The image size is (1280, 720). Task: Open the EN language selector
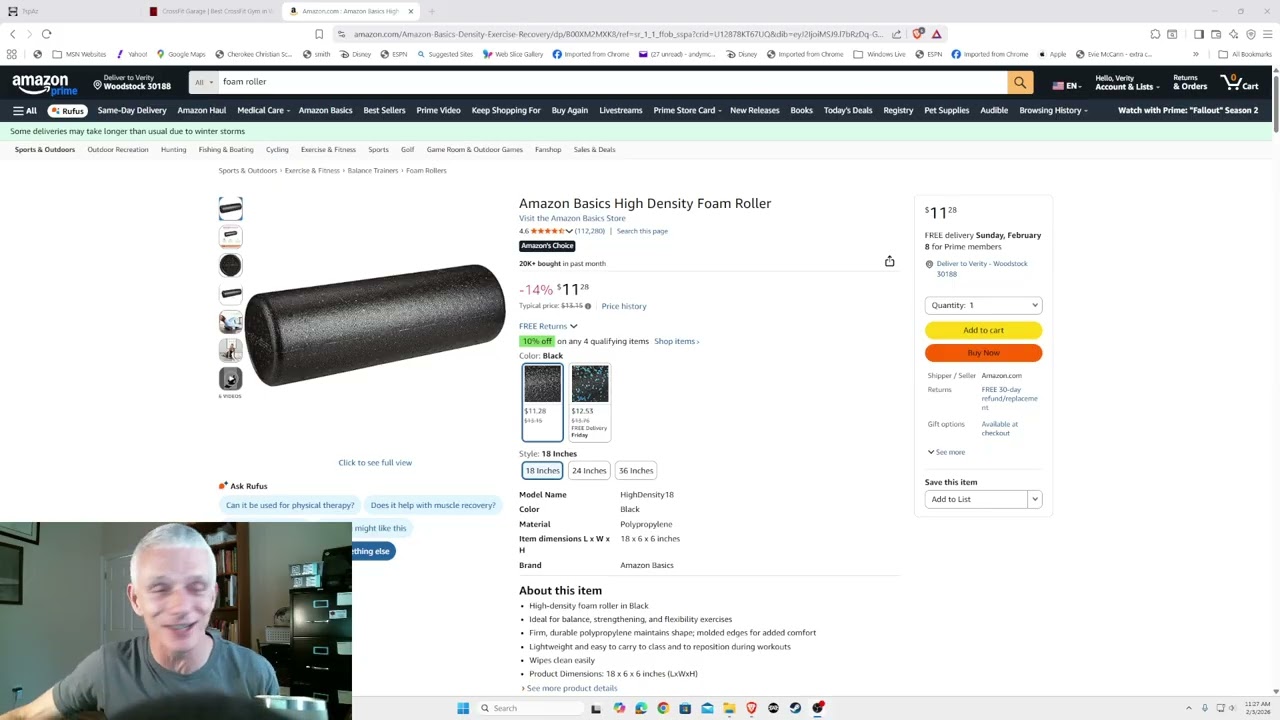point(1066,86)
